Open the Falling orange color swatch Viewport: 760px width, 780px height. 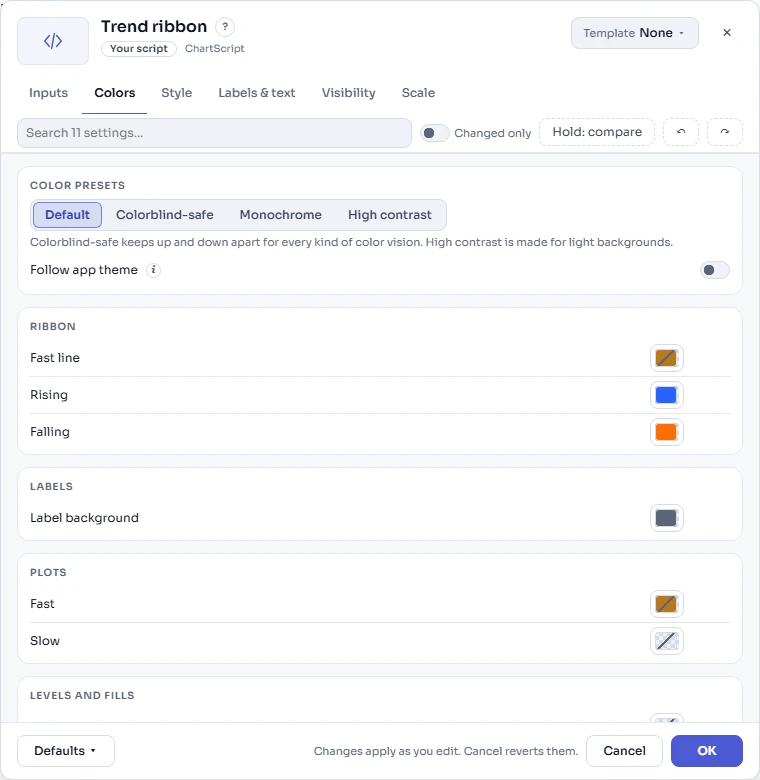click(x=666, y=432)
